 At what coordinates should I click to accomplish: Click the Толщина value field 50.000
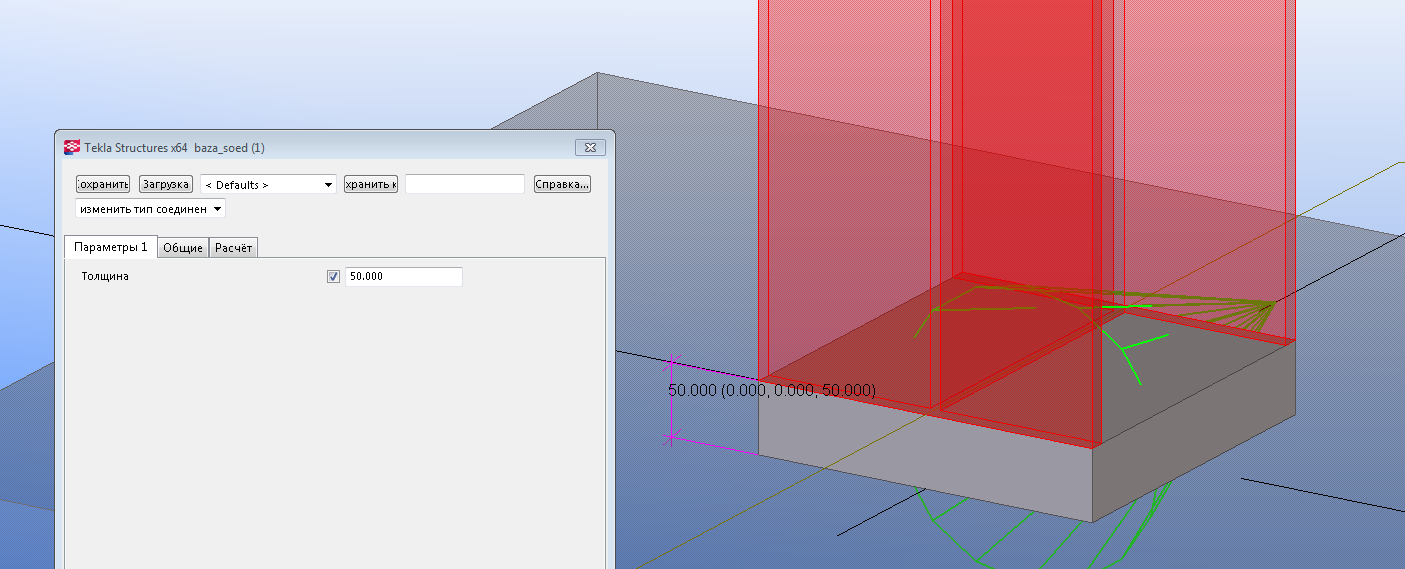[x=404, y=277]
